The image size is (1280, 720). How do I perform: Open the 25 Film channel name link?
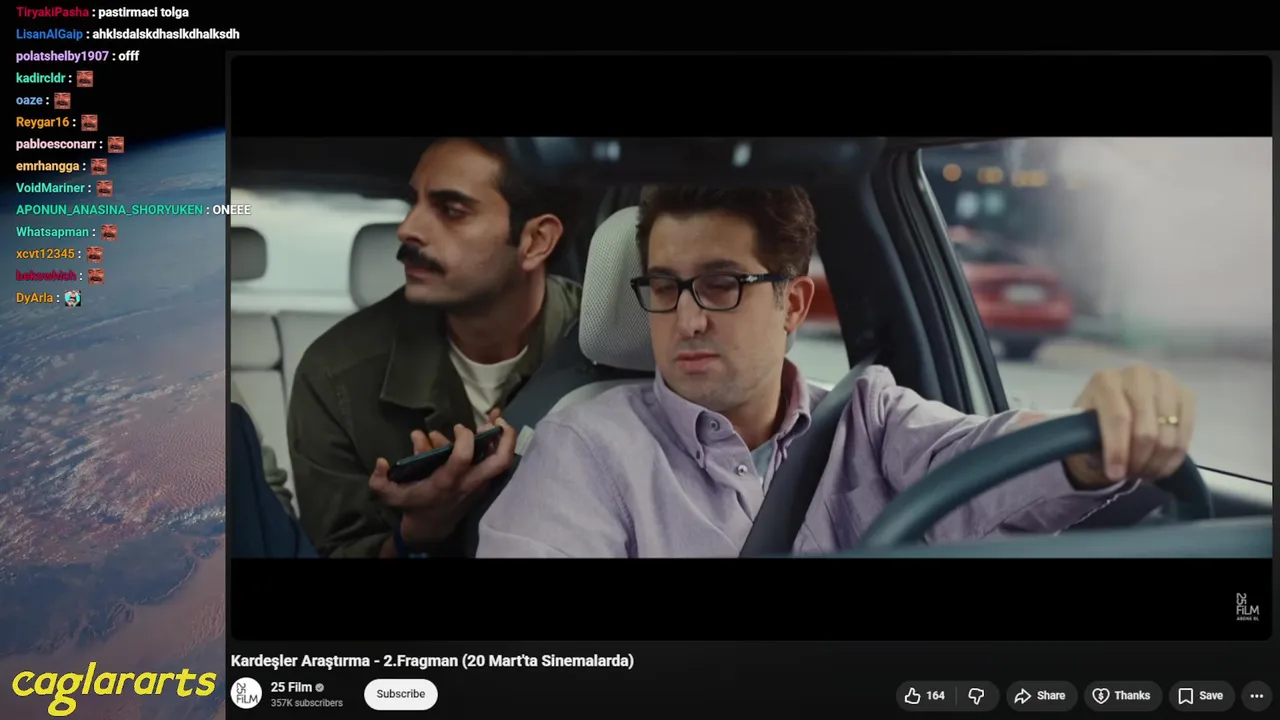tap(291, 687)
